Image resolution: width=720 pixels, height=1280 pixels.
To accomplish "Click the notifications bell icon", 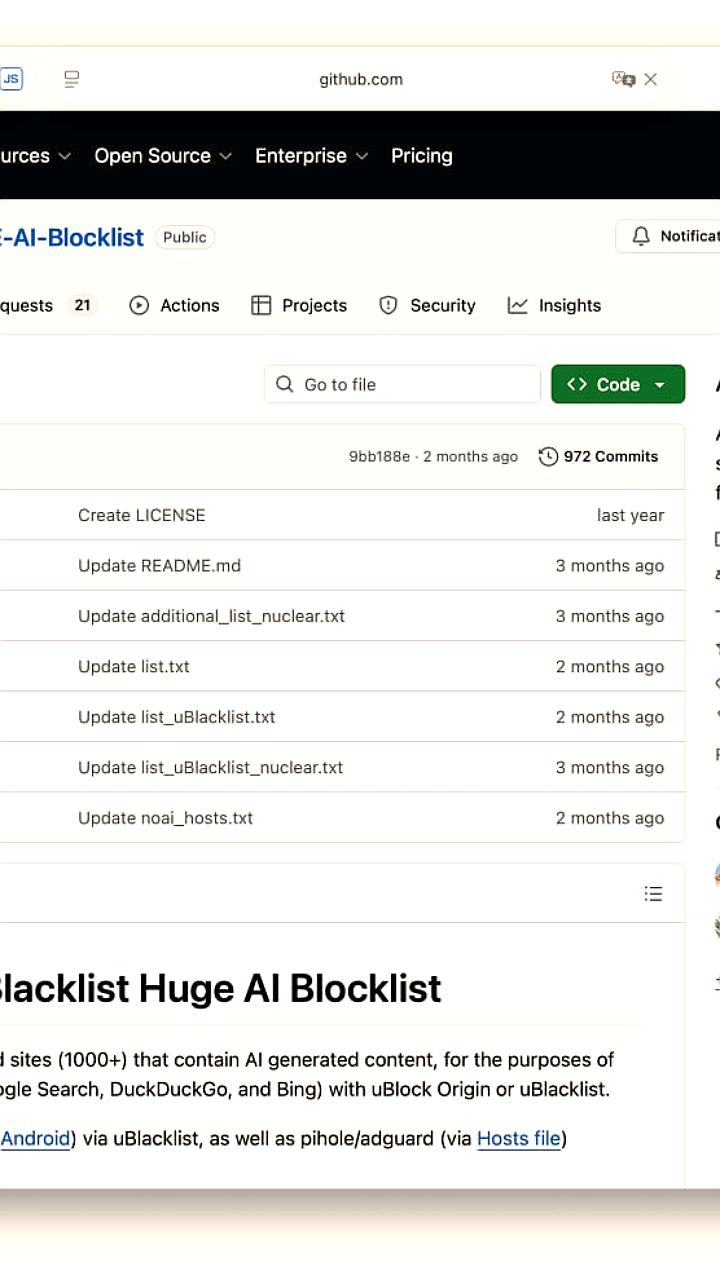I will click(x=641, y=236).
